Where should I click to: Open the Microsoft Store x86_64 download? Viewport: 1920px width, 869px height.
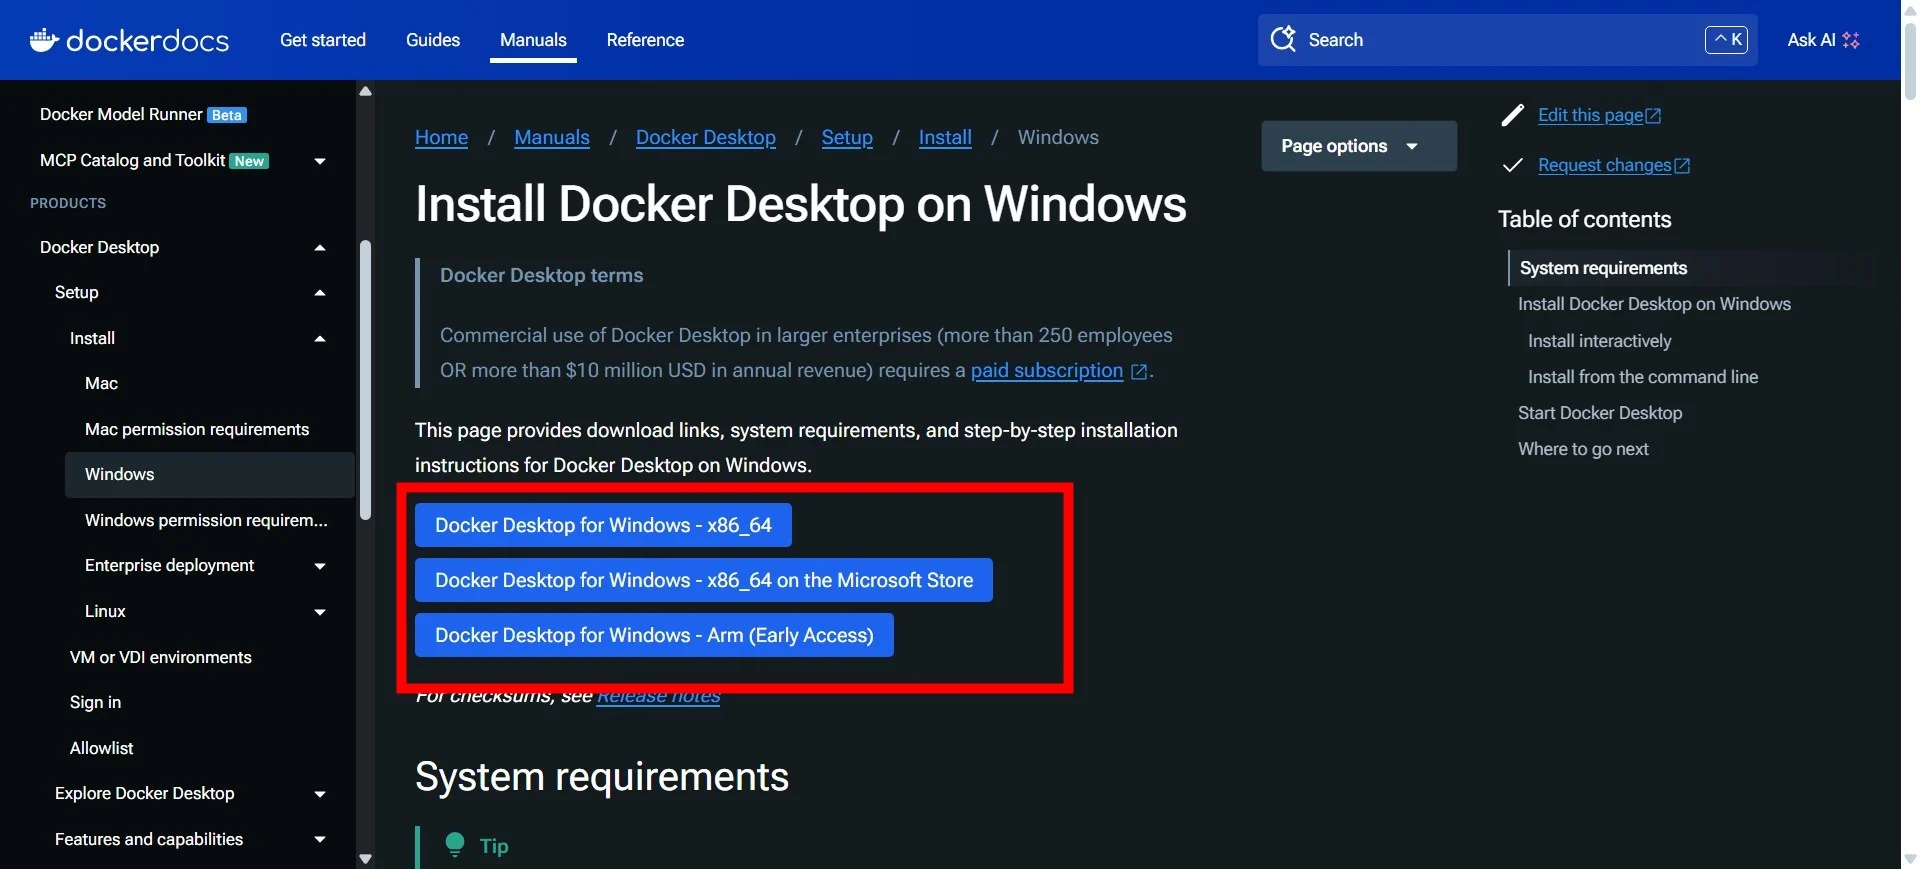(x=704, y=580)
